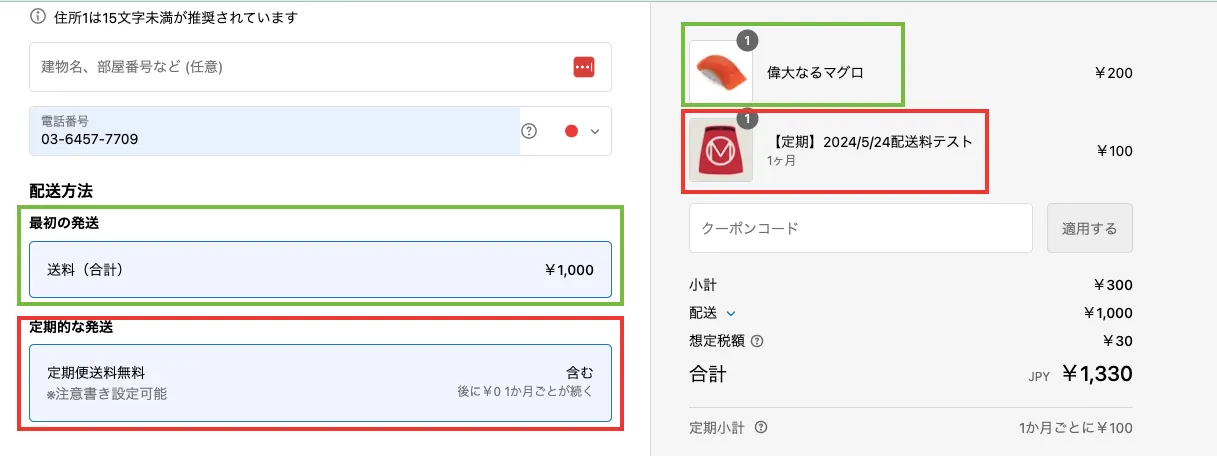
Task: Click the Japan flag red circle icon
Action: [572, 131]
